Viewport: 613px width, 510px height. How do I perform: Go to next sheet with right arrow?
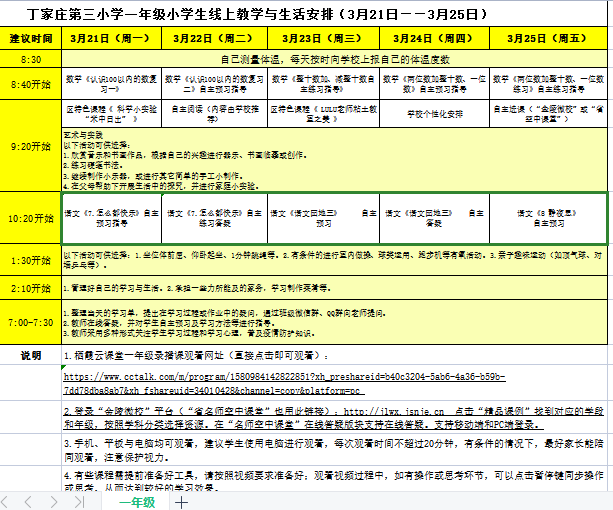click(54, 502)
